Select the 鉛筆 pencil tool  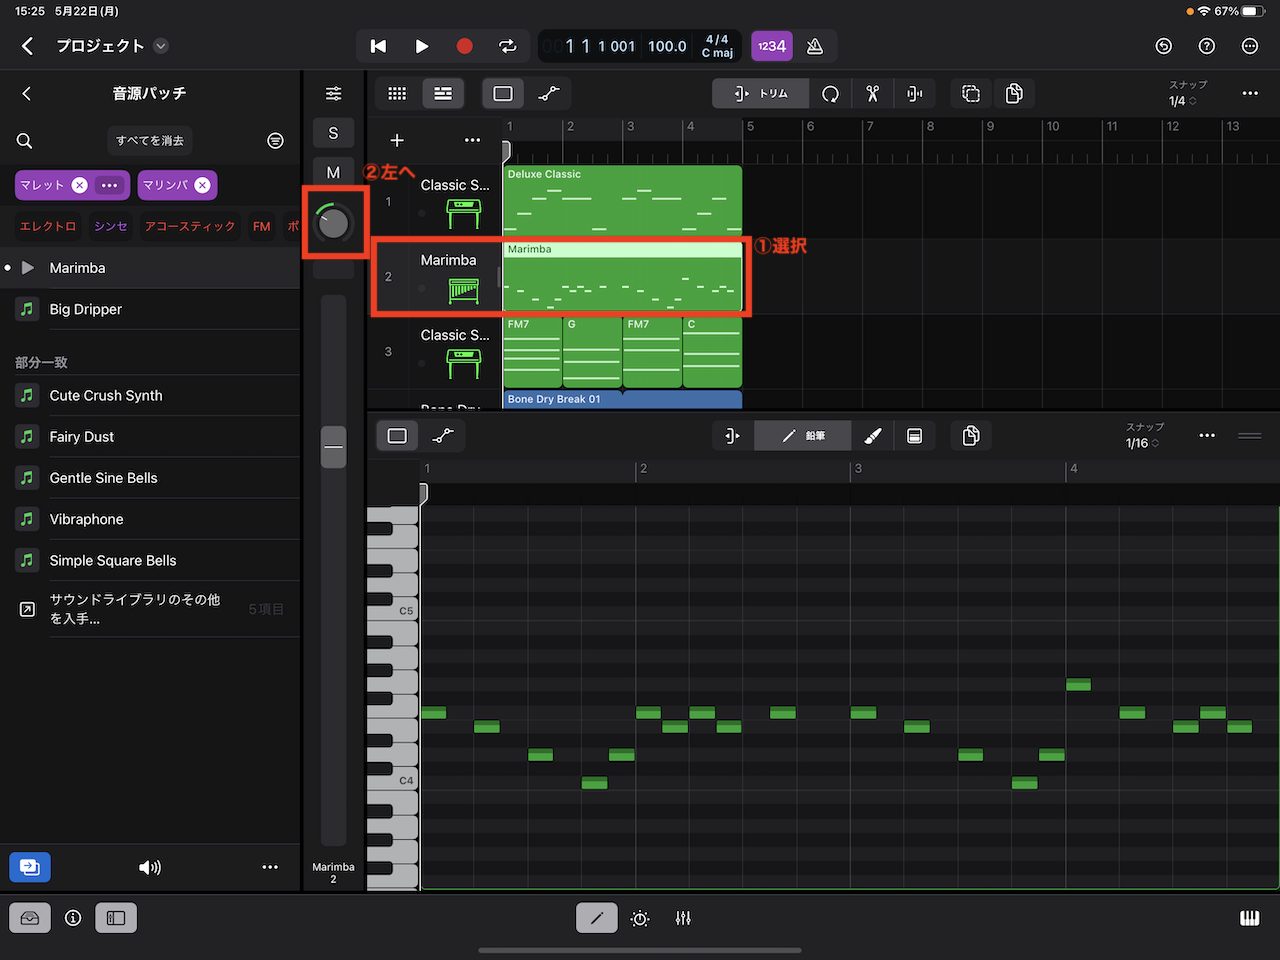coord(803,436)
